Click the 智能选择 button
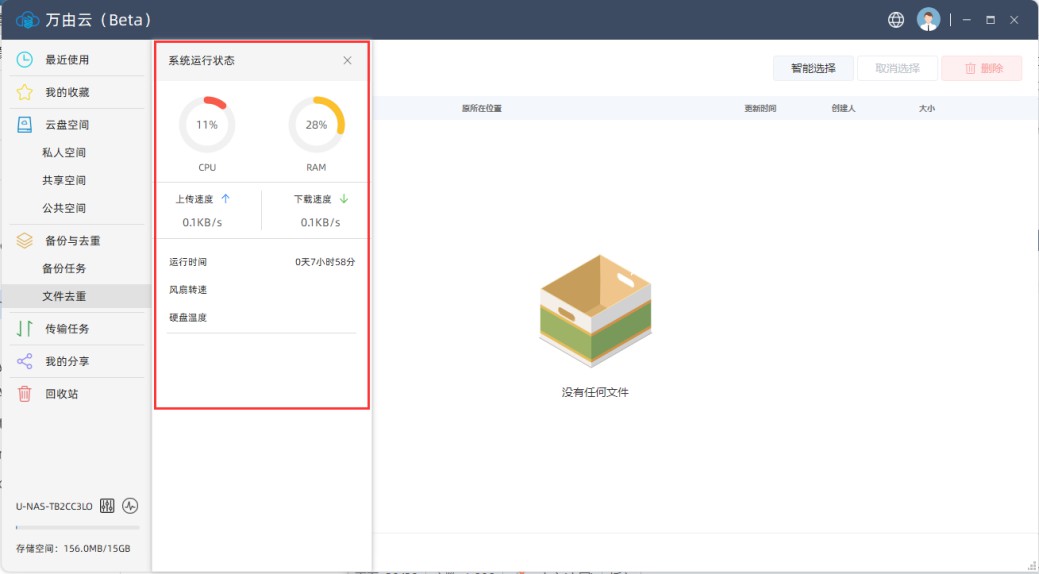 click(x=812, y=68)
